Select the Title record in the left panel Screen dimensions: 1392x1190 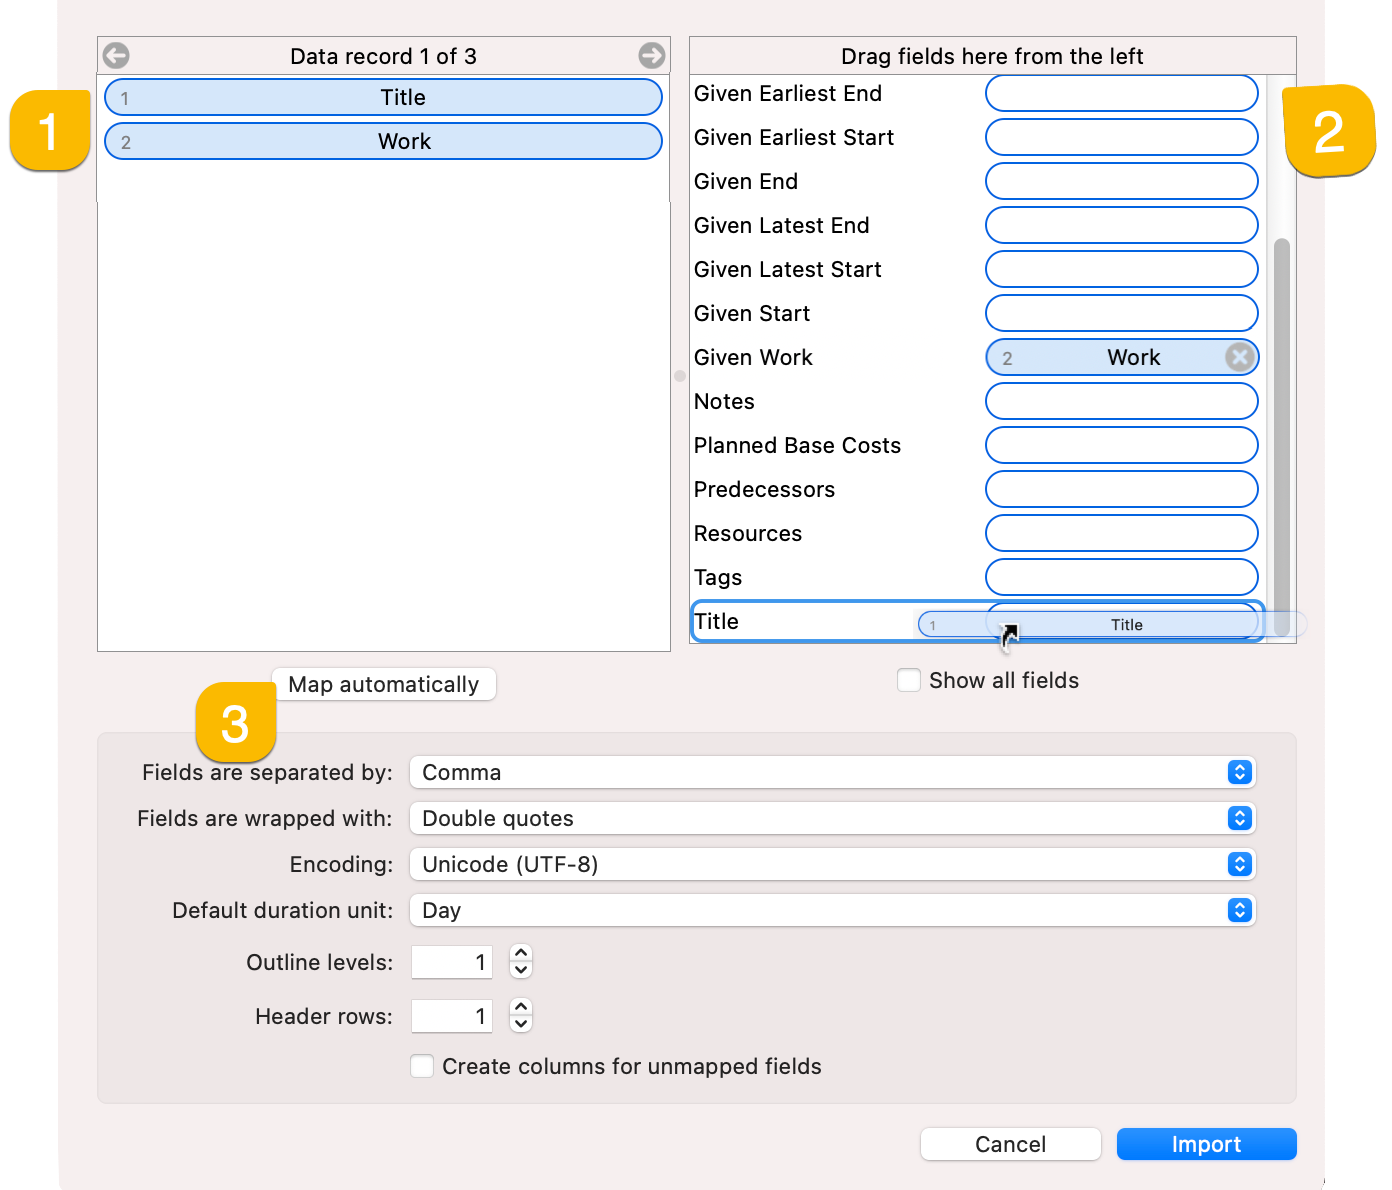tap(383, 97)
